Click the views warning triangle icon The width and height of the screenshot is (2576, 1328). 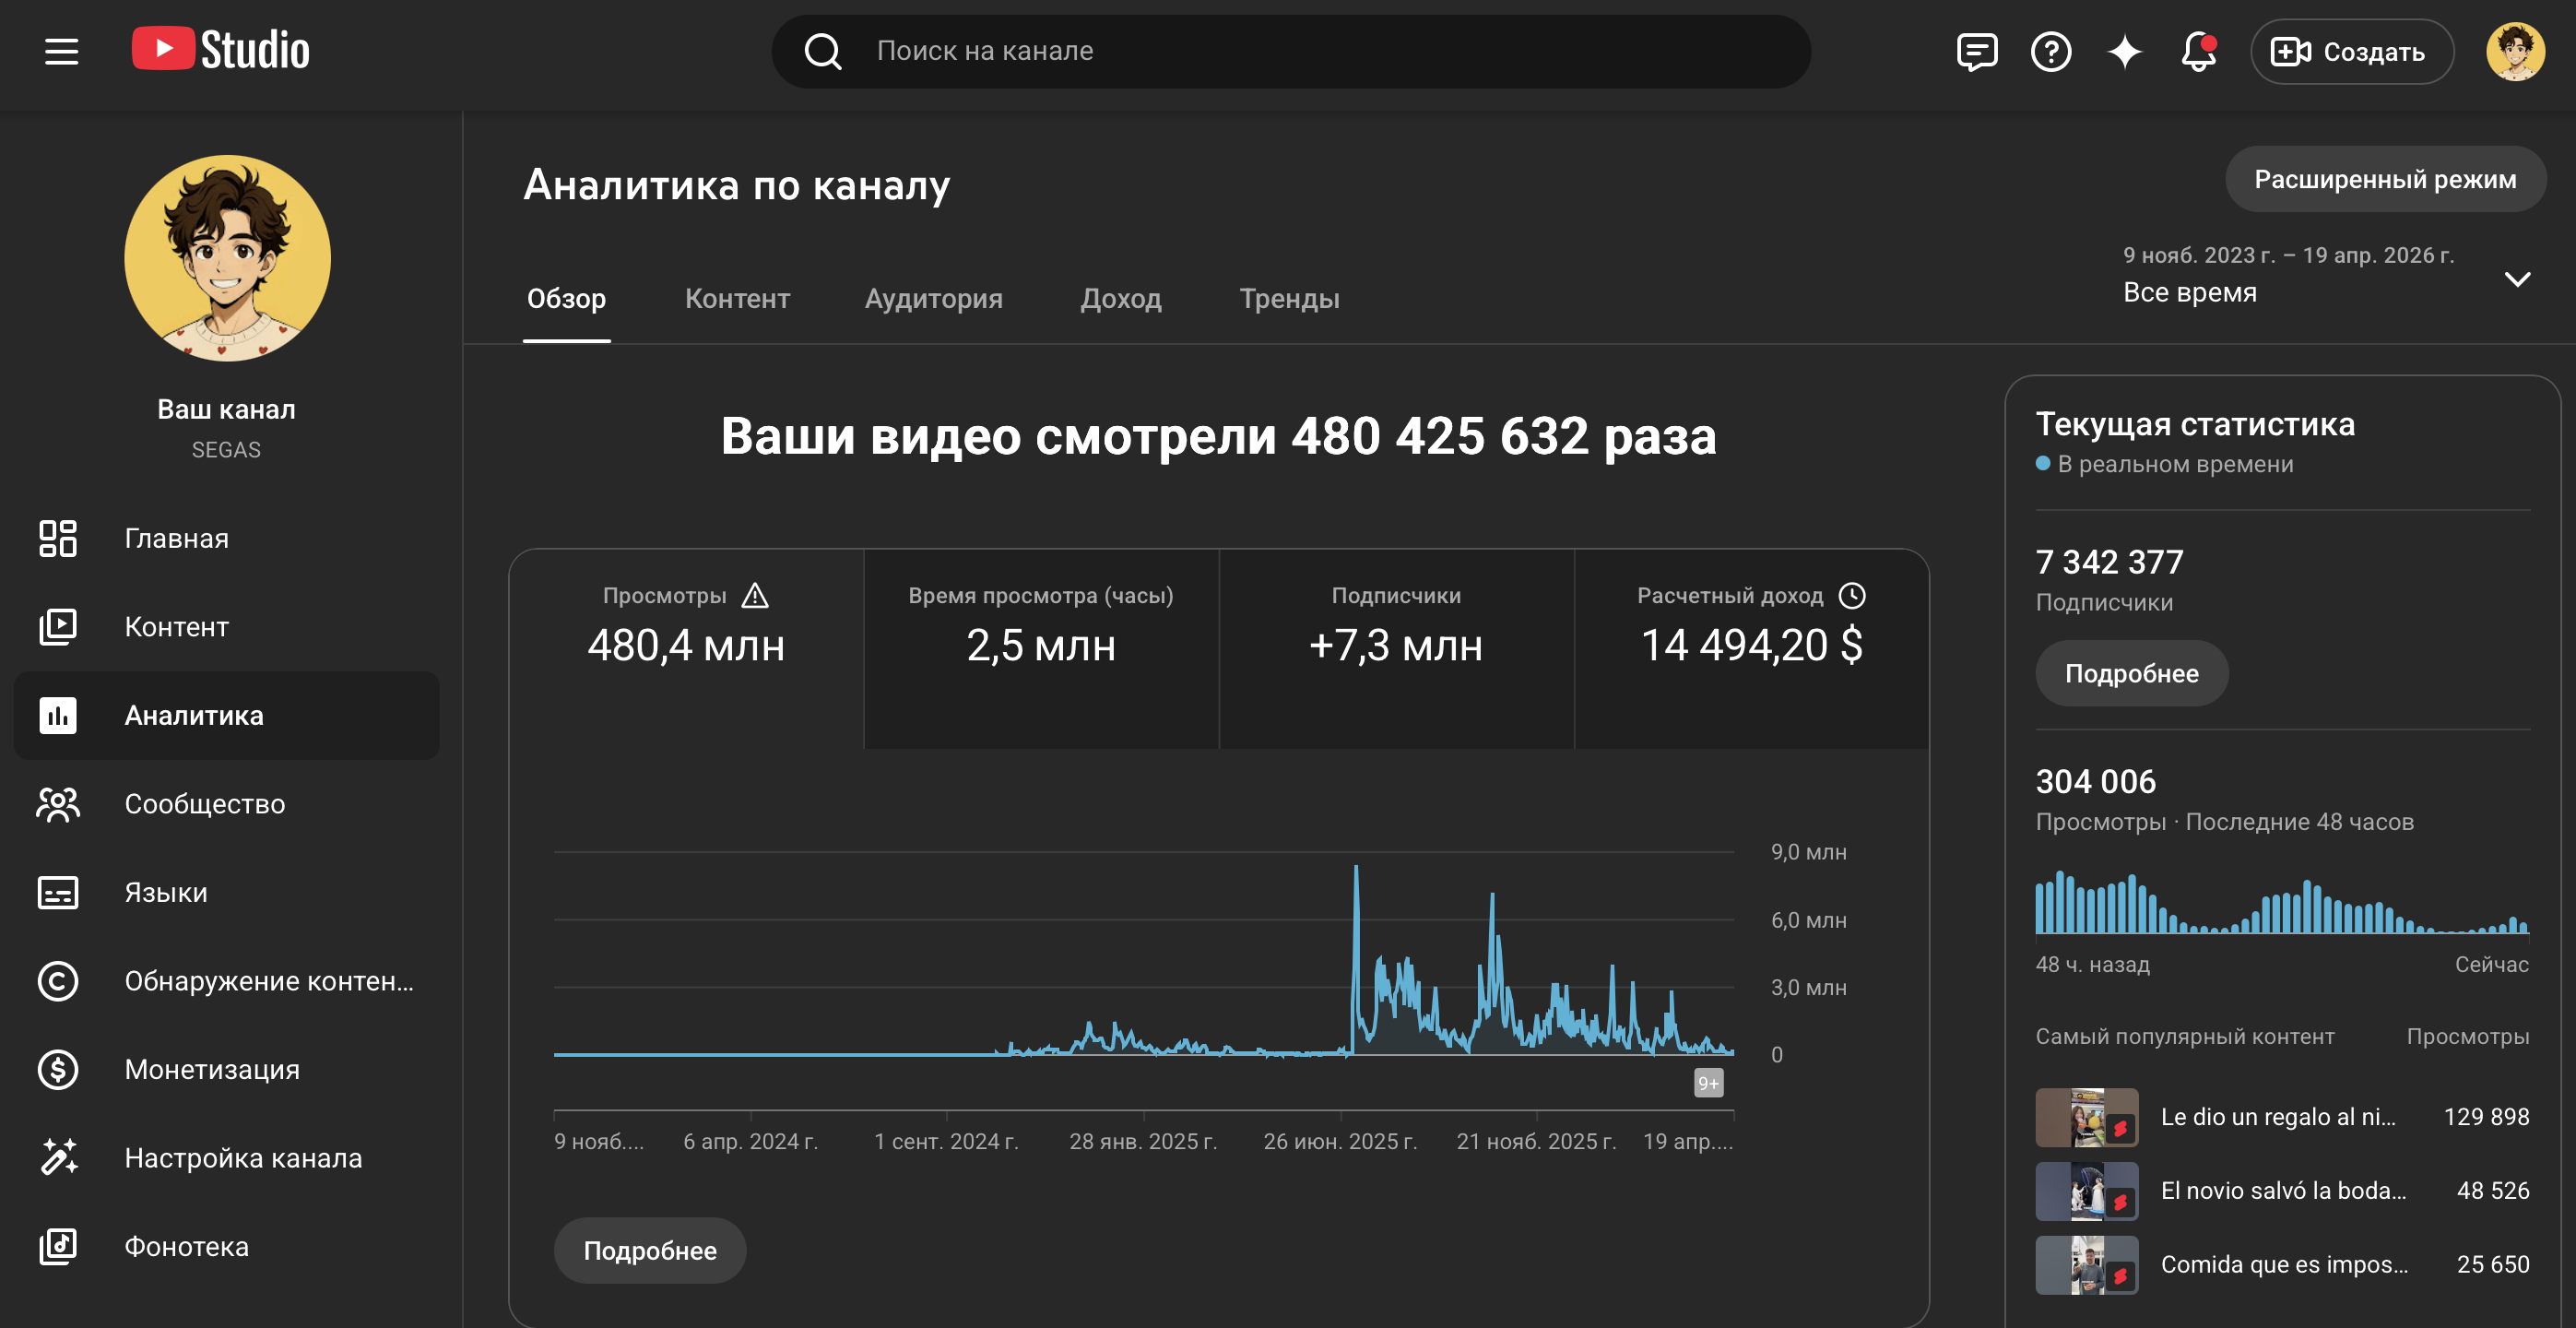point(755,596)
